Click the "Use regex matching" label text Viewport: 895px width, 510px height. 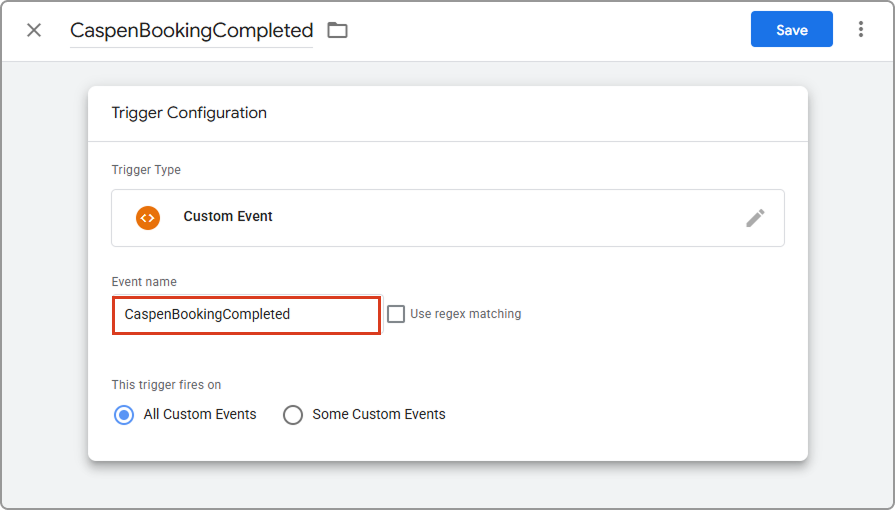(465, 314)
